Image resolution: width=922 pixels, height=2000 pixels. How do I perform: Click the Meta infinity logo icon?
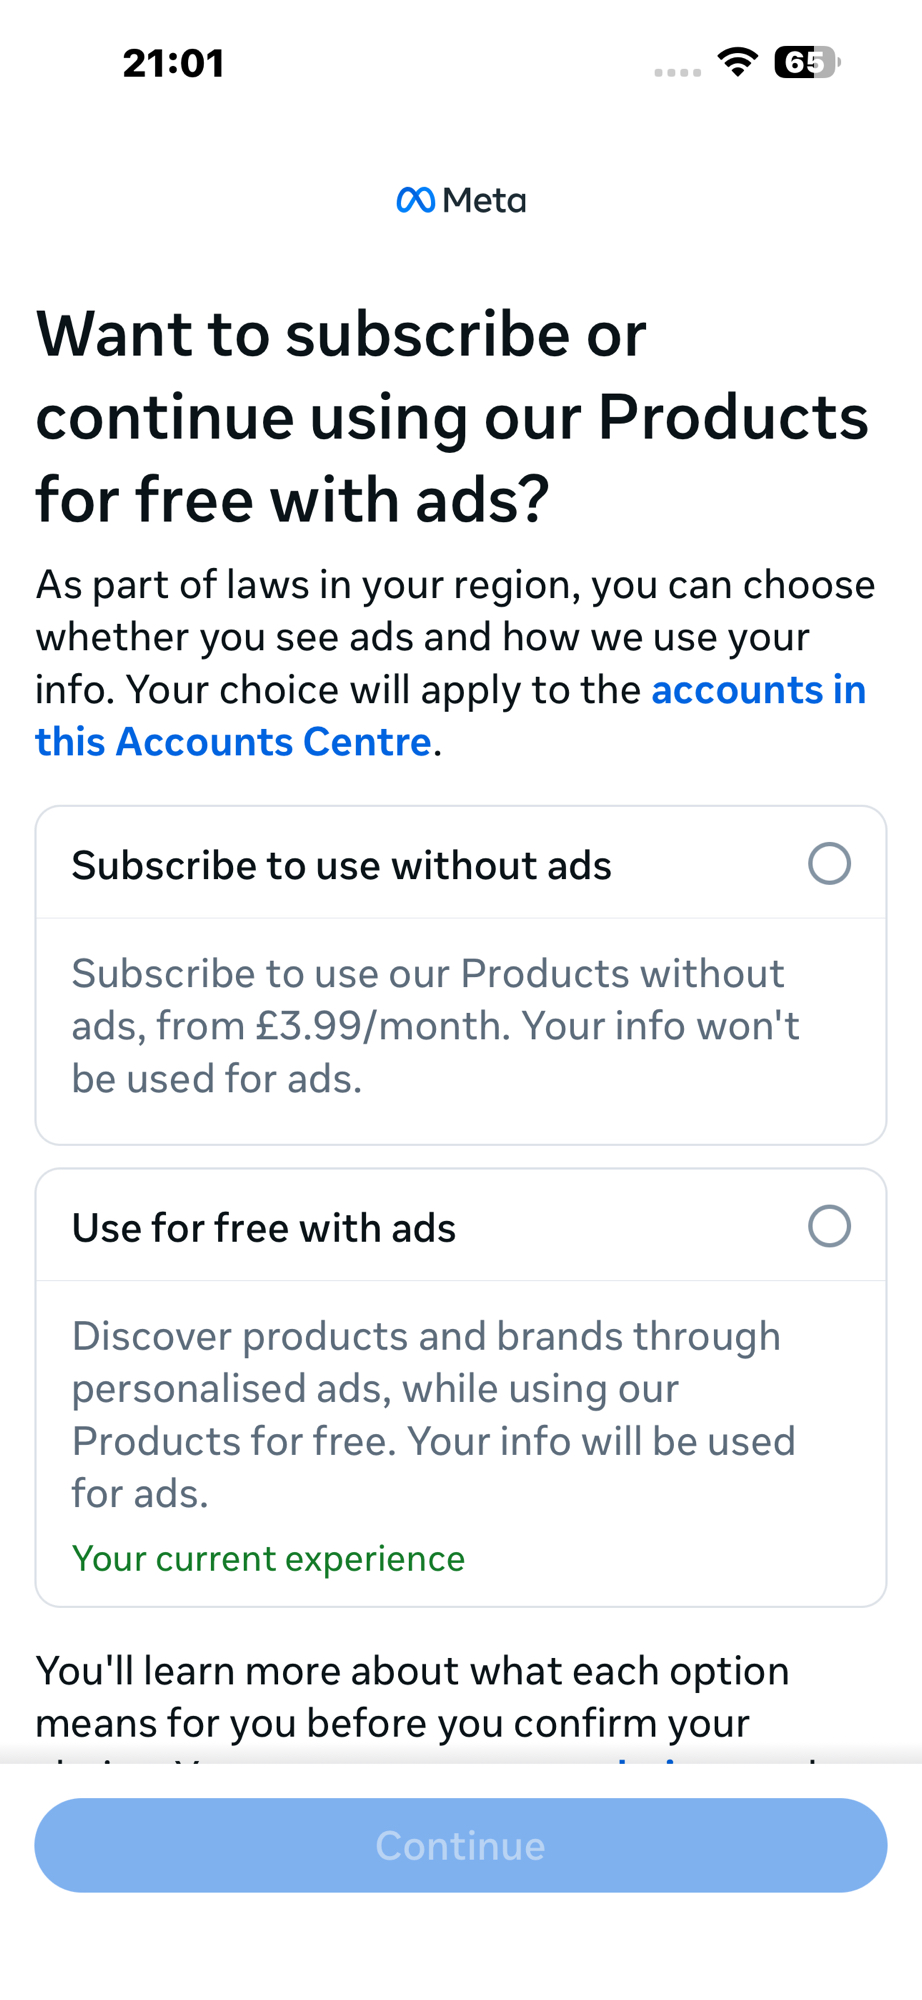pos(415,200)
